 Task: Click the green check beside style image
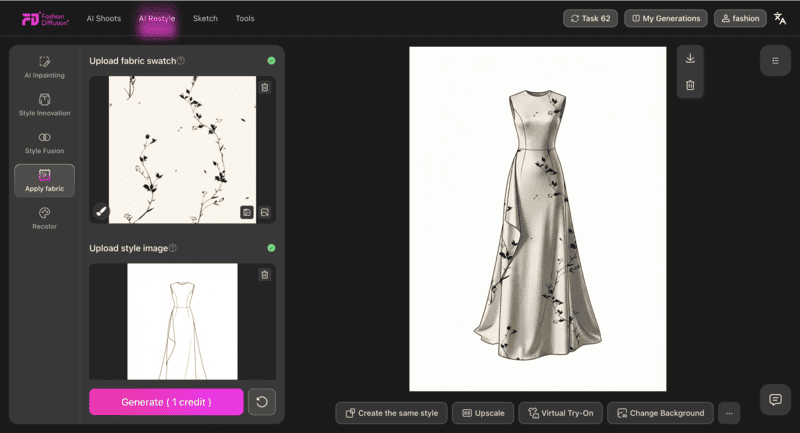pyautogui.click(x=271, y=248)
